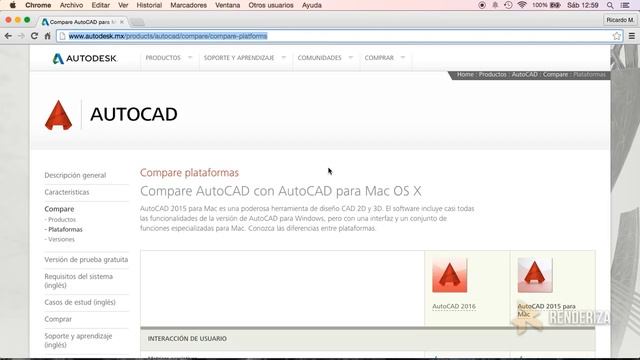Click the Wi-Fi status icon
The image size is (640, 360).
[x=522, y=5]
